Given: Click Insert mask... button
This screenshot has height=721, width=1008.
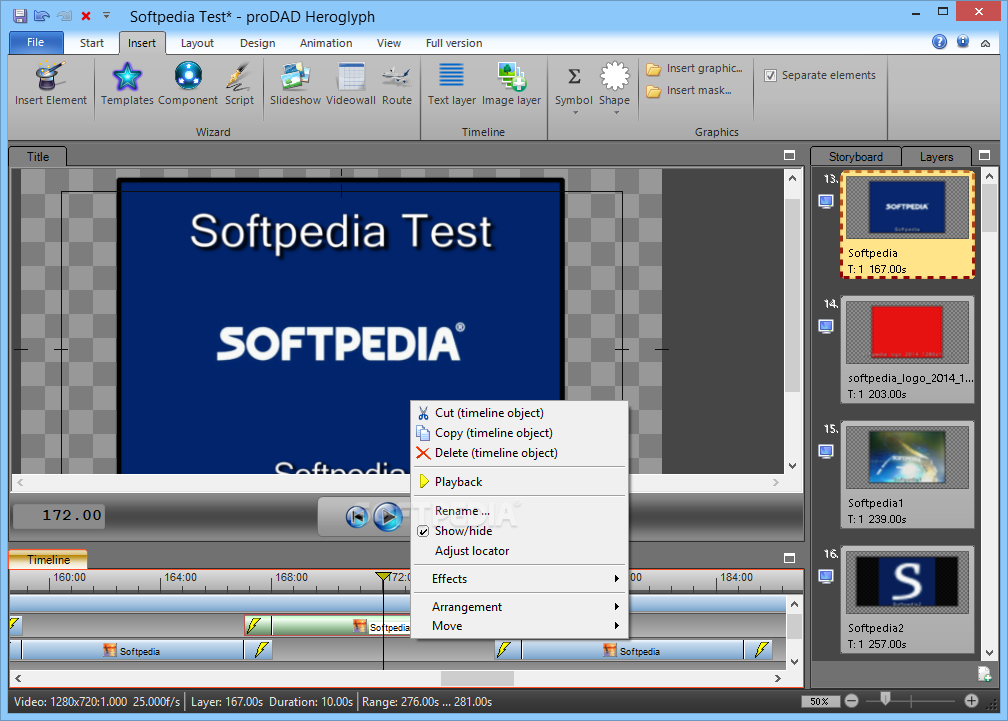Looking at the screenshot, I should (x=689, y=91).
